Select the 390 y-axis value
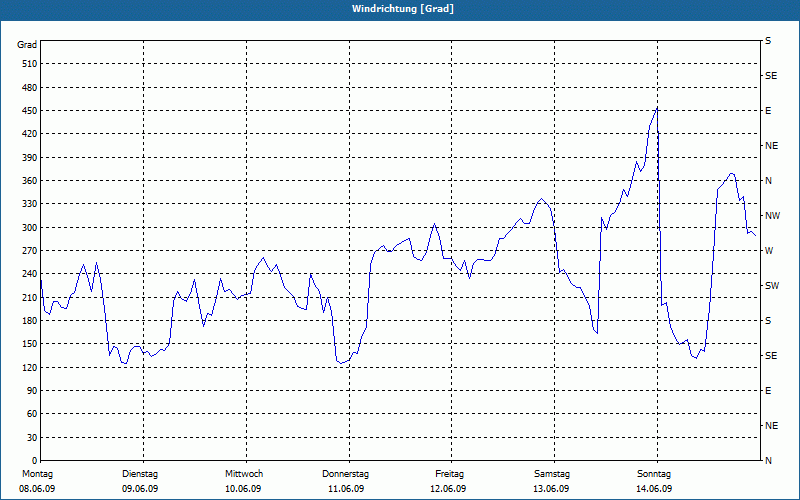 coord(30,157)
